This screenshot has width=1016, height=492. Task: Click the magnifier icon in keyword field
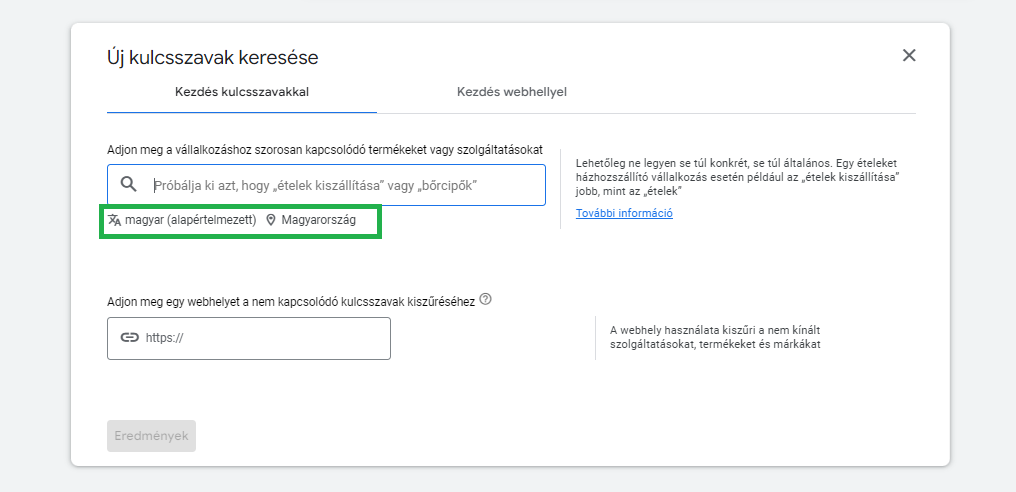tap(128, 185)
